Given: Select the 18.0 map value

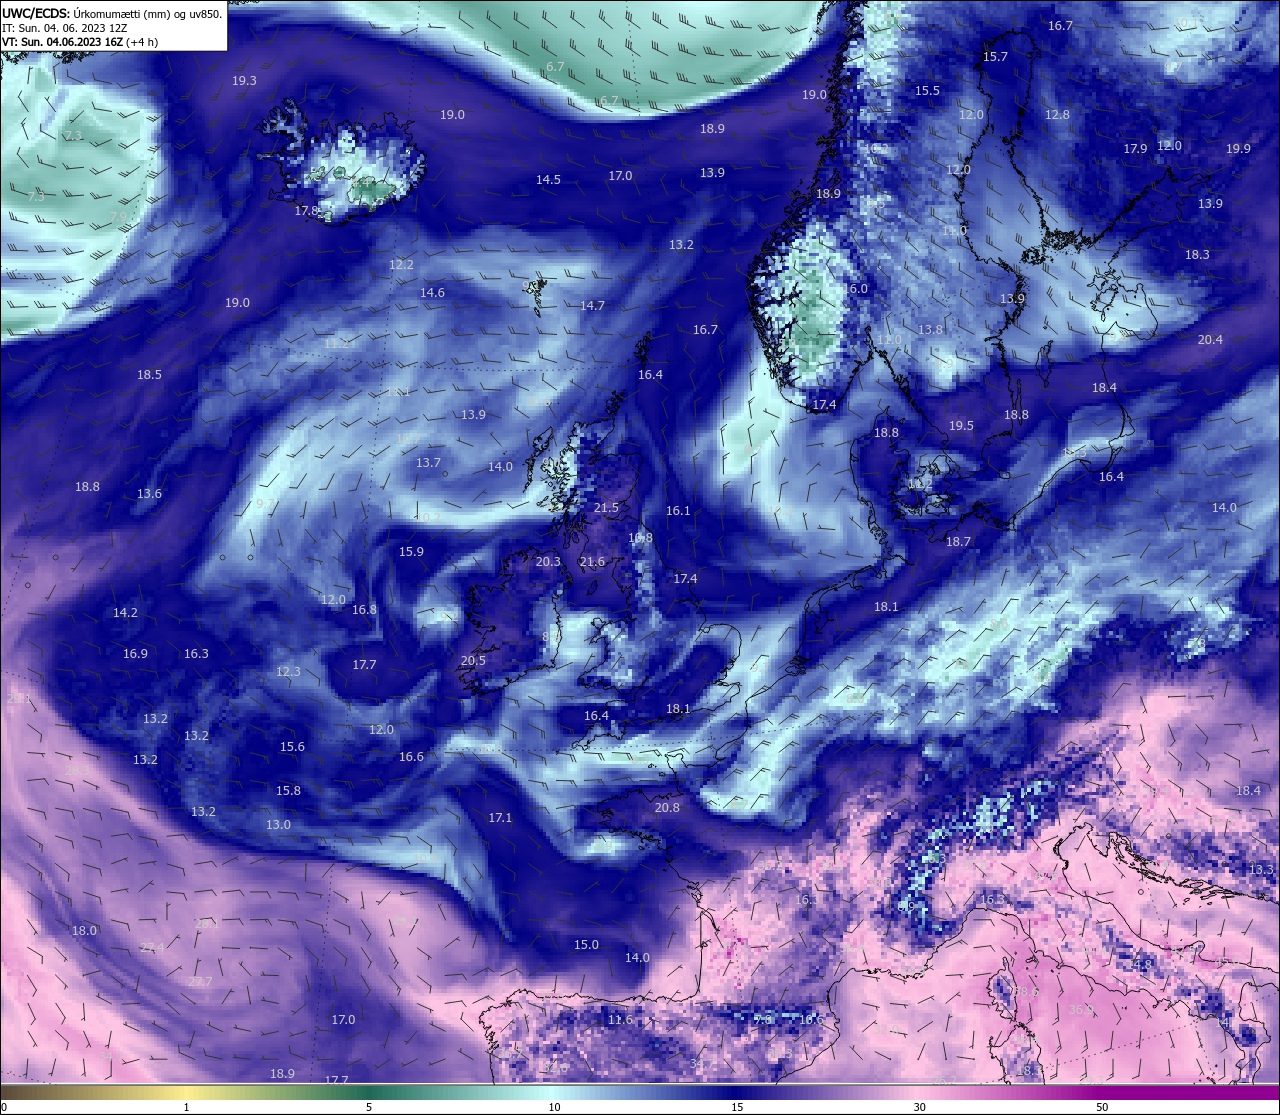Looking at the screenshot, I should [84, 931].
